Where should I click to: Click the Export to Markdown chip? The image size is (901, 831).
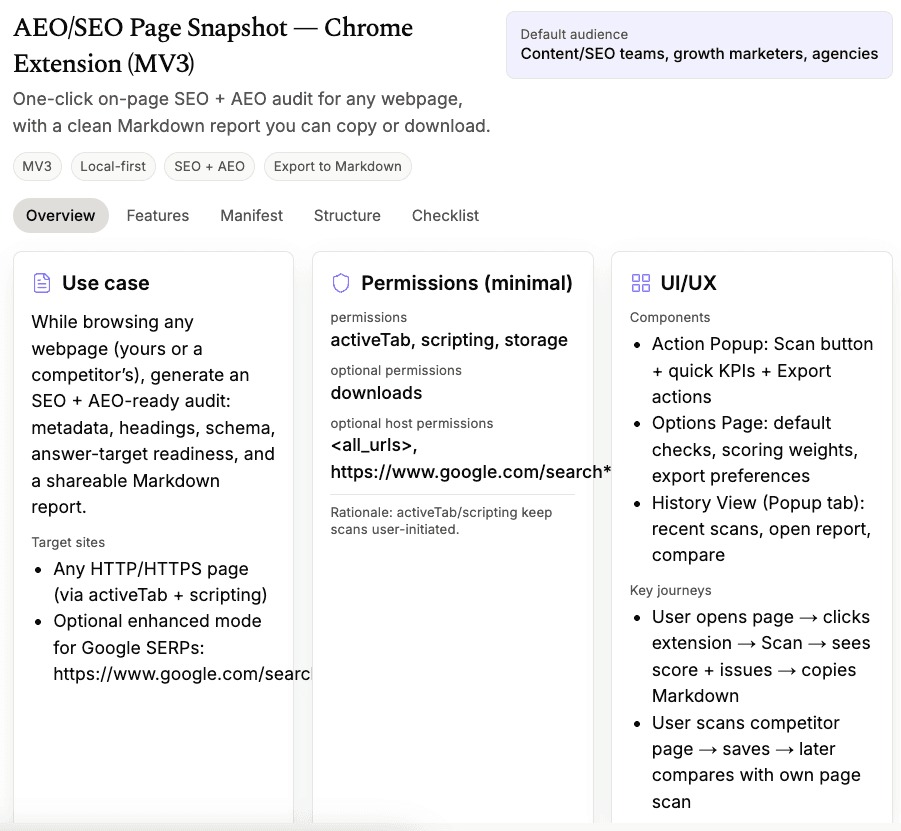[337, 167]
